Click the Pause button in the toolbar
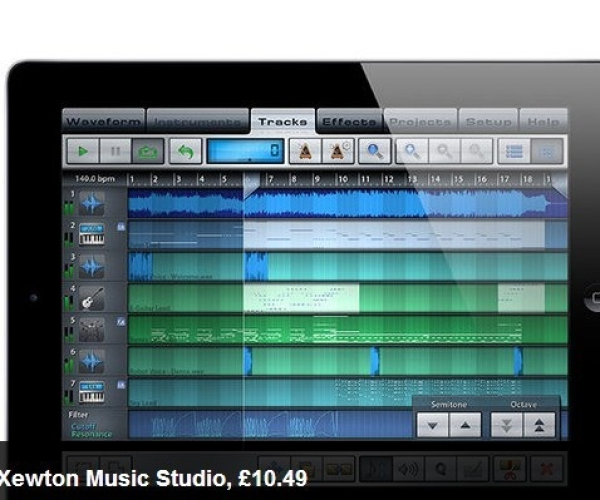The height and width of the screenshot is (500, 600). pyautogui.click(x=115, y=152)
